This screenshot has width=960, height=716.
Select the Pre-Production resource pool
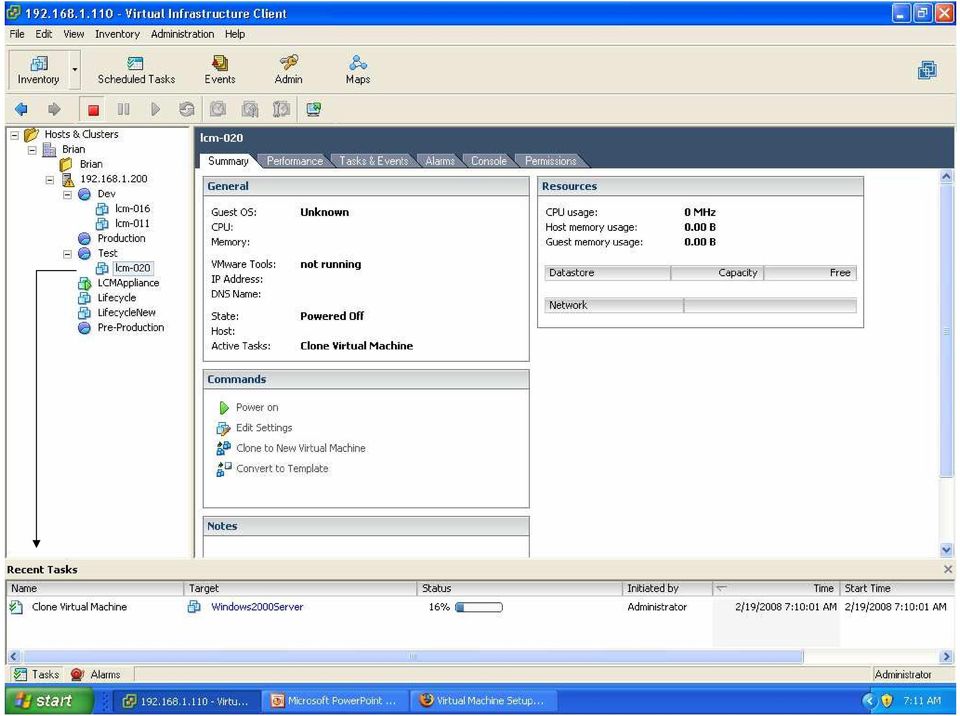pos(130,328)
